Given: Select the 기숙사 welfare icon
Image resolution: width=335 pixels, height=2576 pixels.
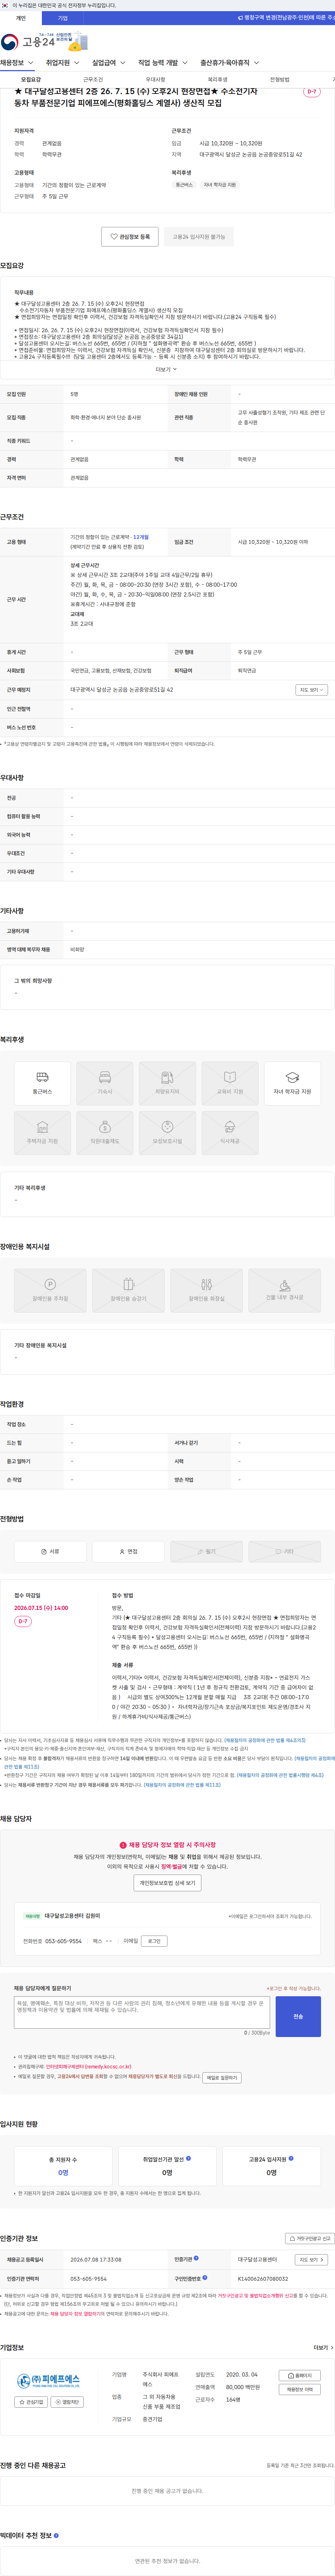Looking at the screenshot, I should coord(105,1083).
